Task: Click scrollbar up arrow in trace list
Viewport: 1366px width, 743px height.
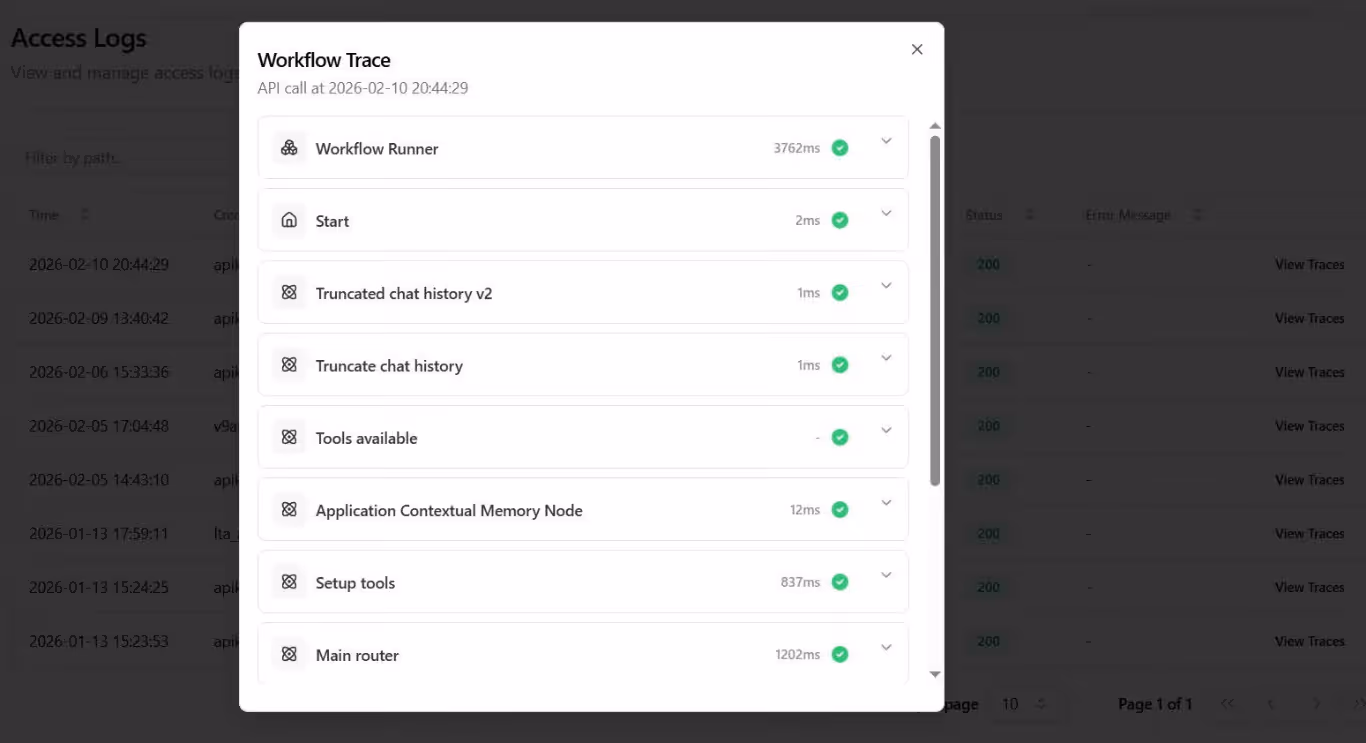Action: pos(935,126)
